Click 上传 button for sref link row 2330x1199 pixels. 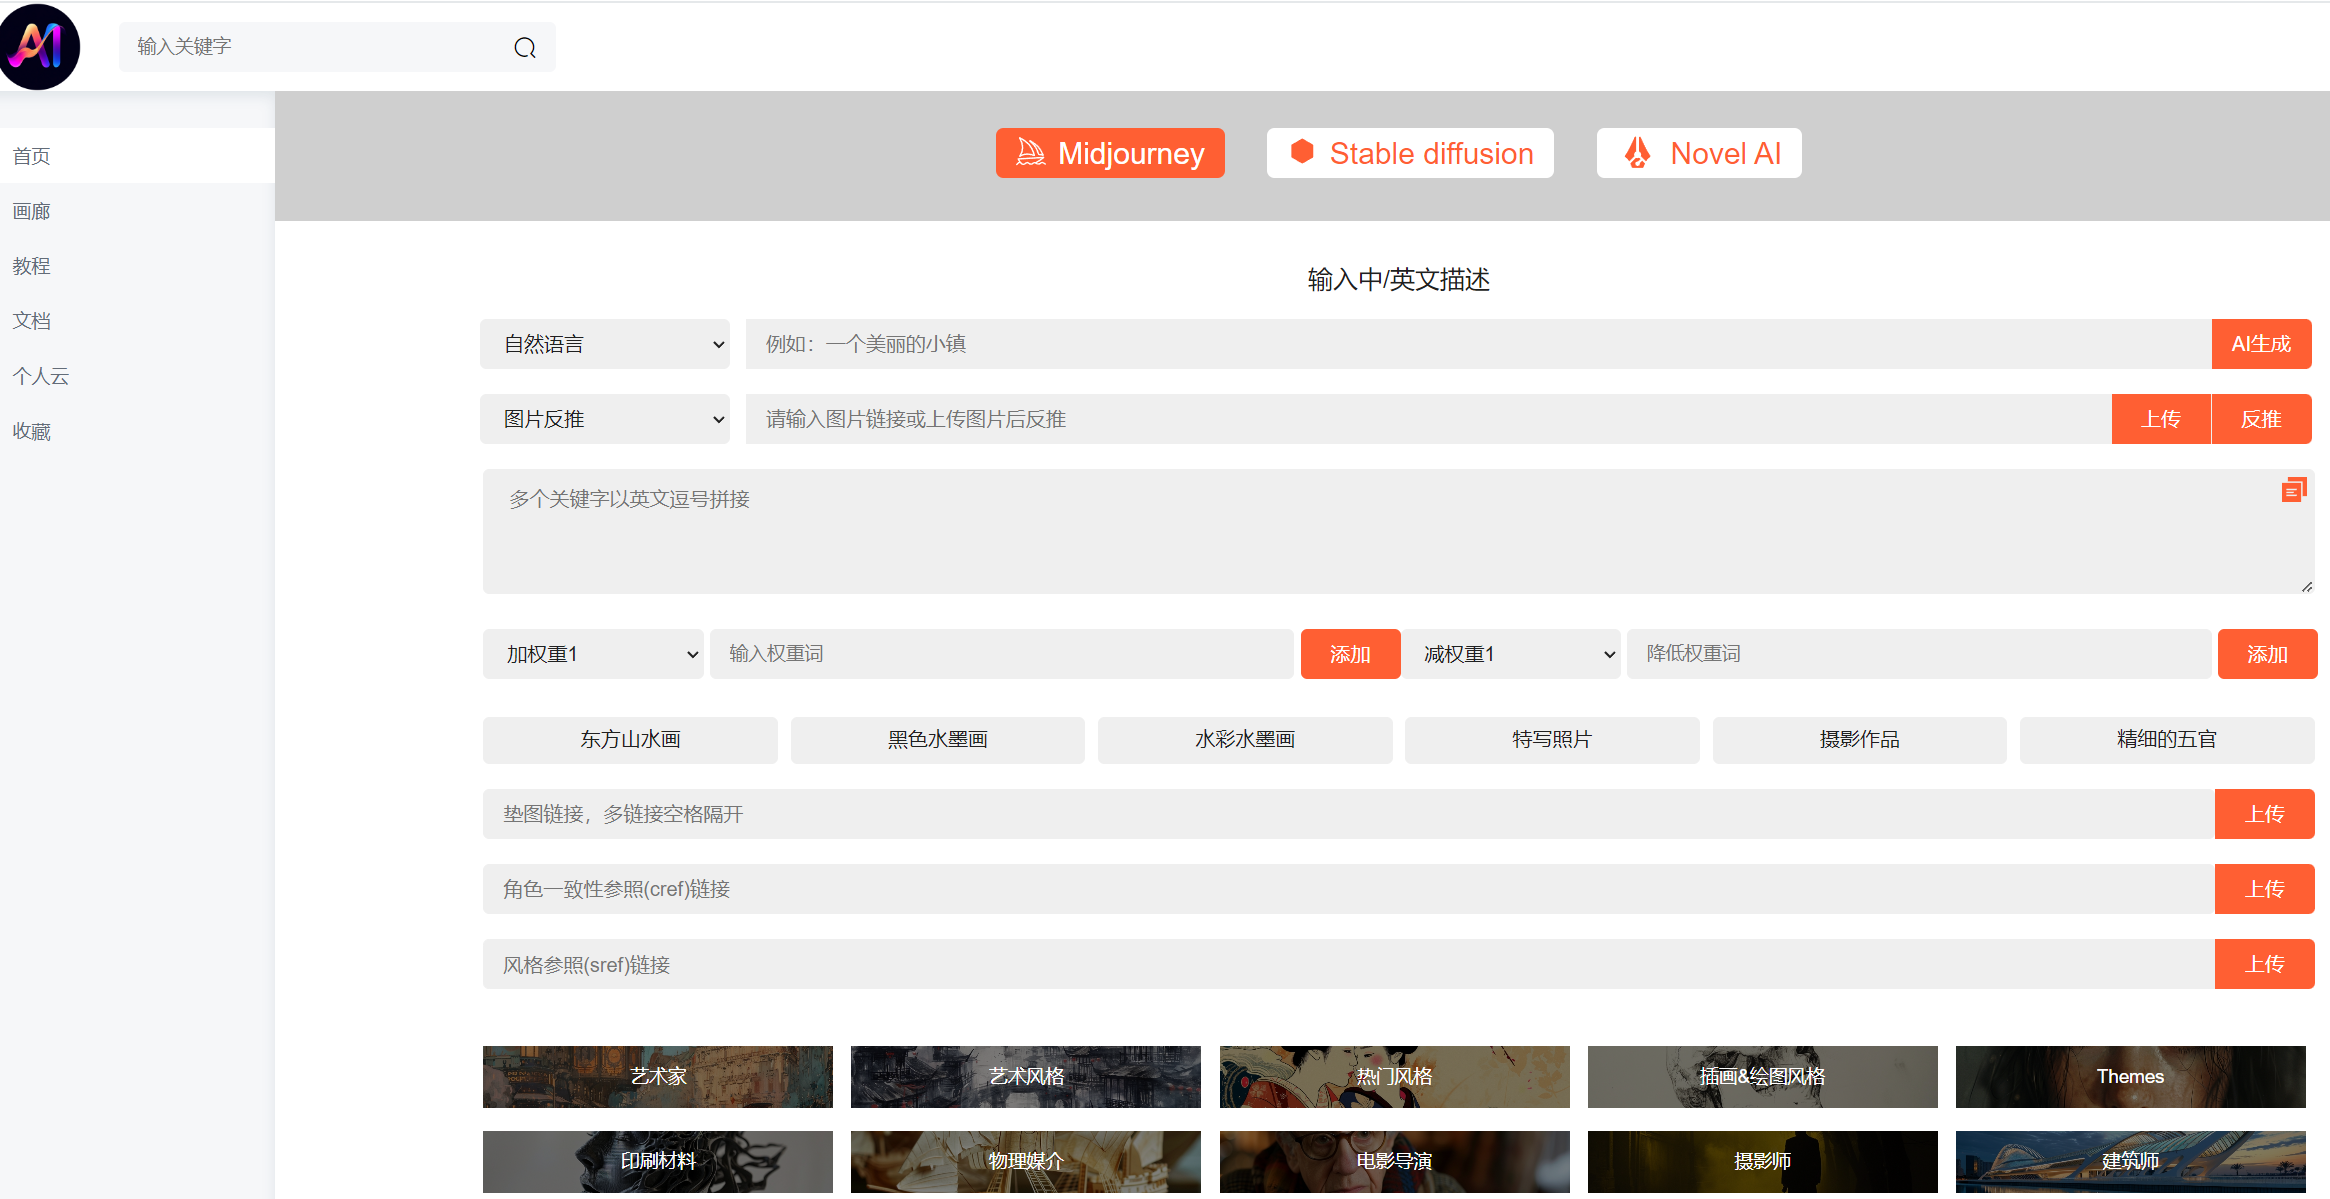click(x=2265, y=964)
